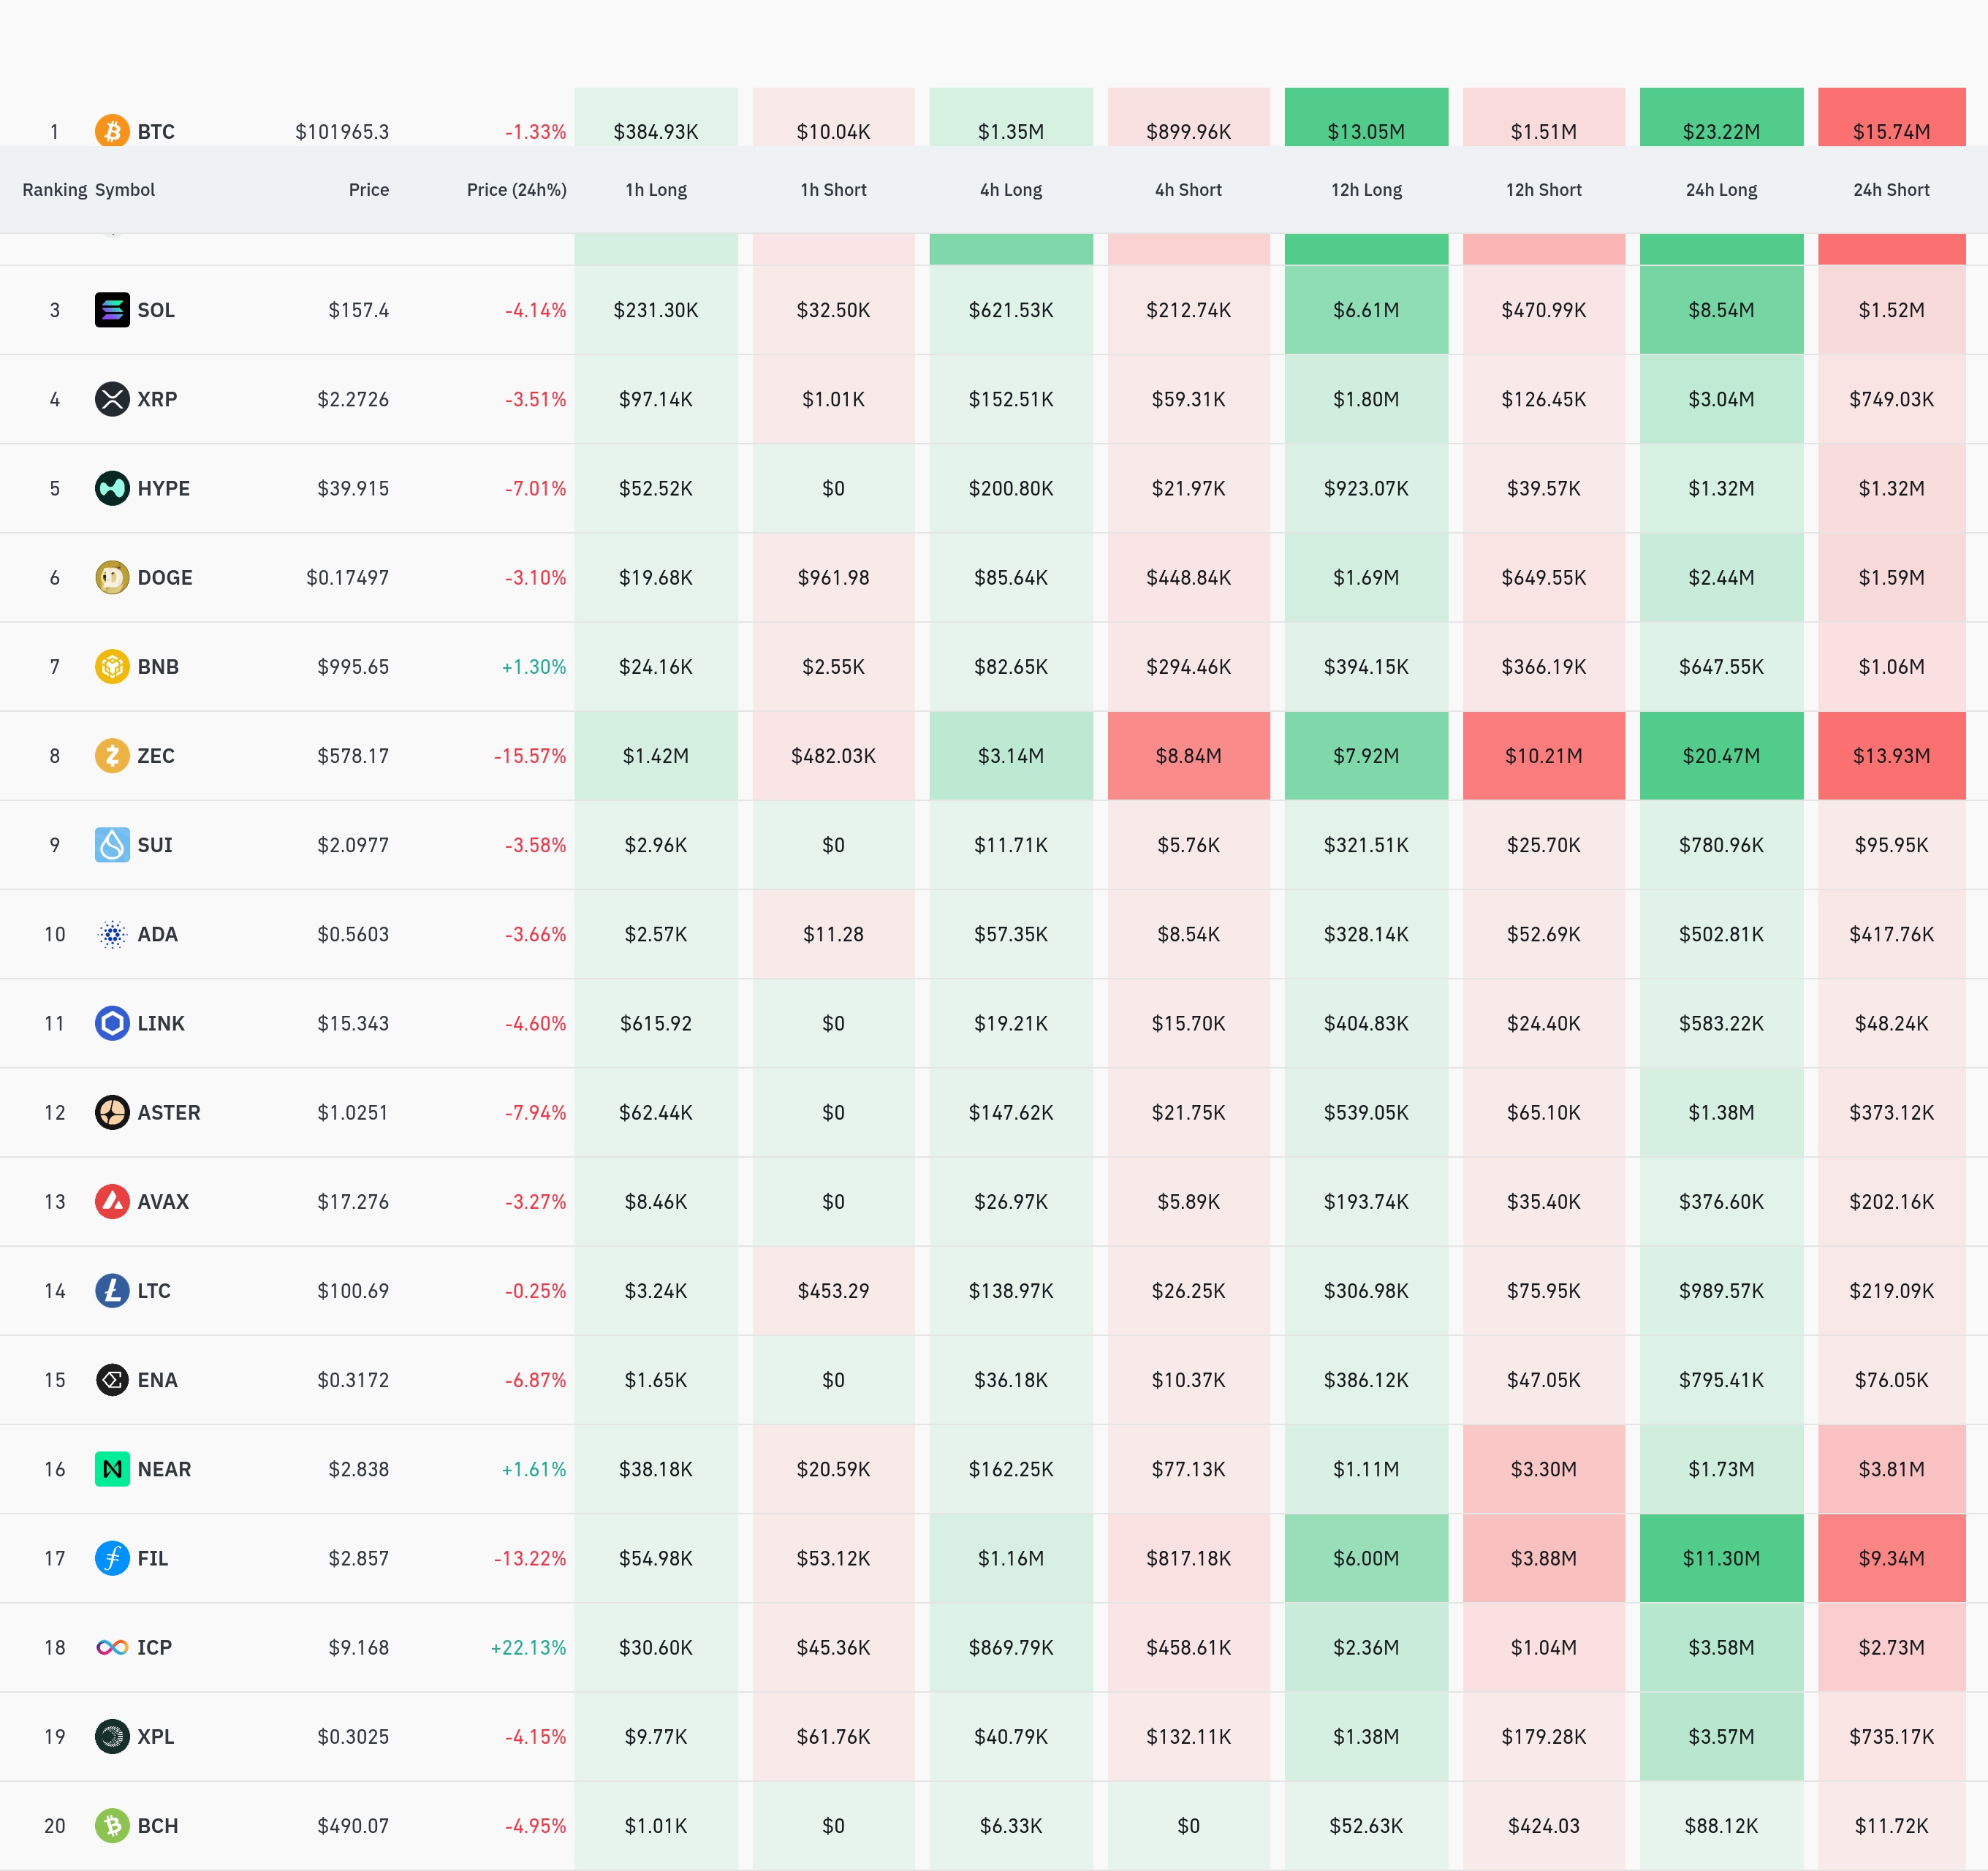Viewport: 1988px width, 1871px height.
Task: Click BNB price change +1.30%
Action: [533, 667]
